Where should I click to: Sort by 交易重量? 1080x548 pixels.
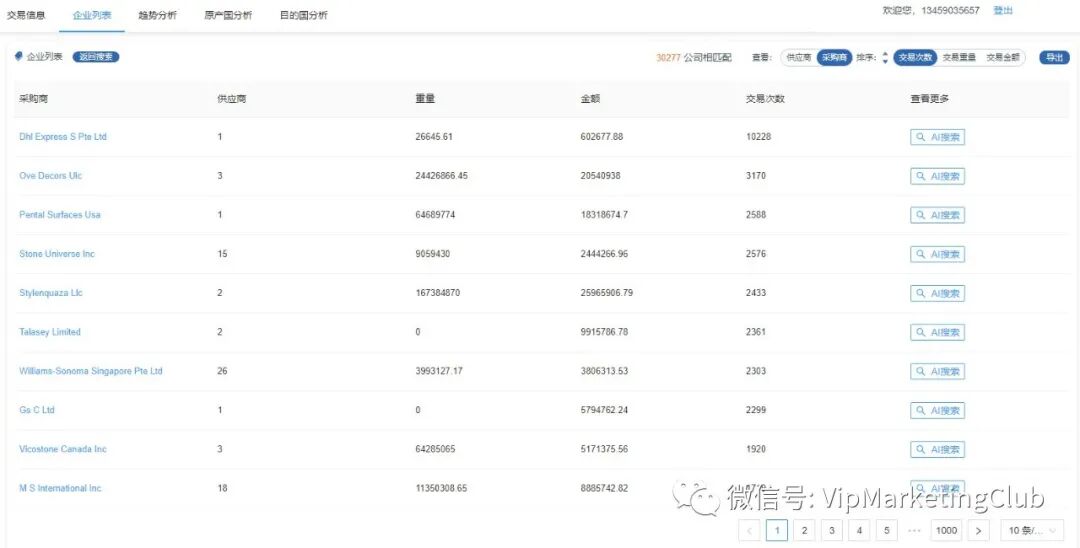tap(959, 58)
